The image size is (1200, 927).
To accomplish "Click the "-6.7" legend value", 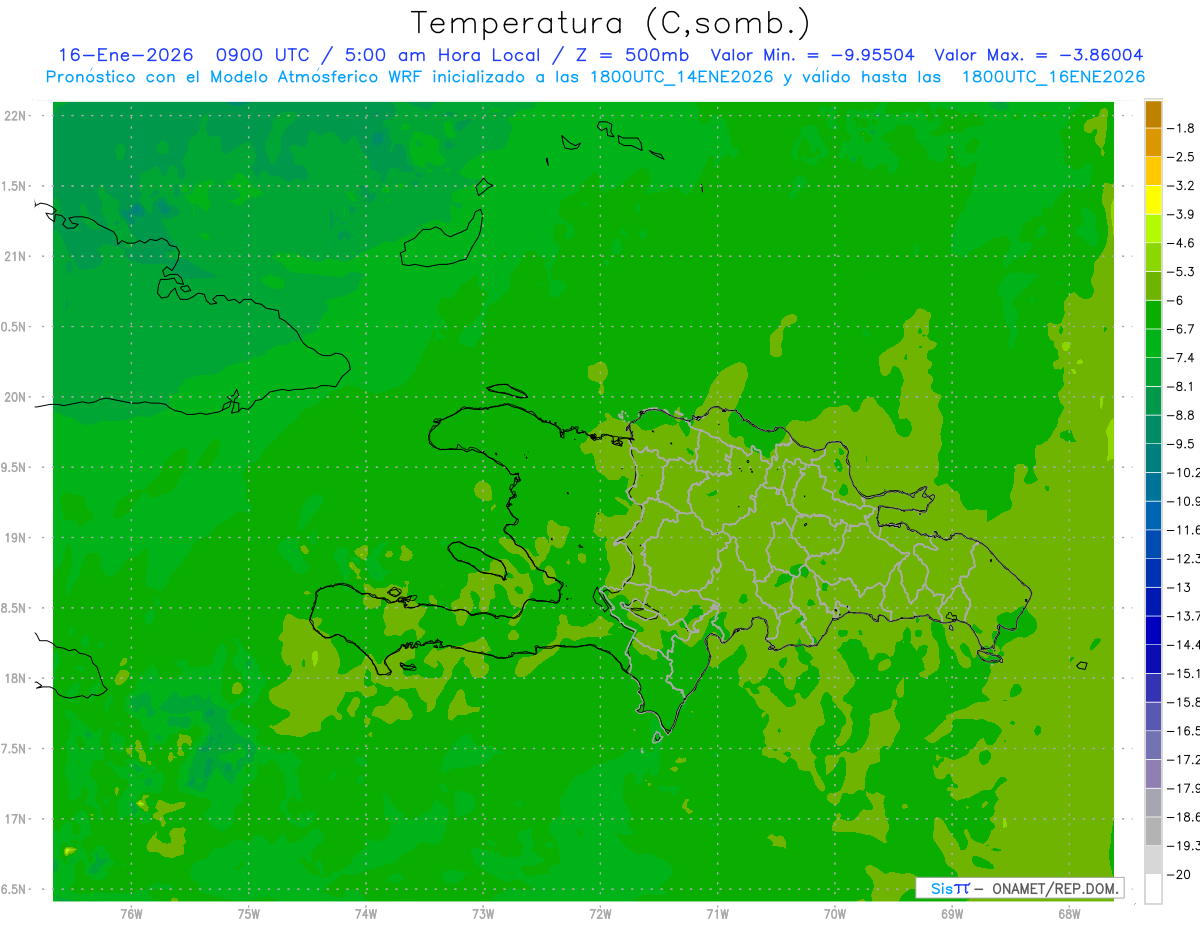I will click(1182, 329).
